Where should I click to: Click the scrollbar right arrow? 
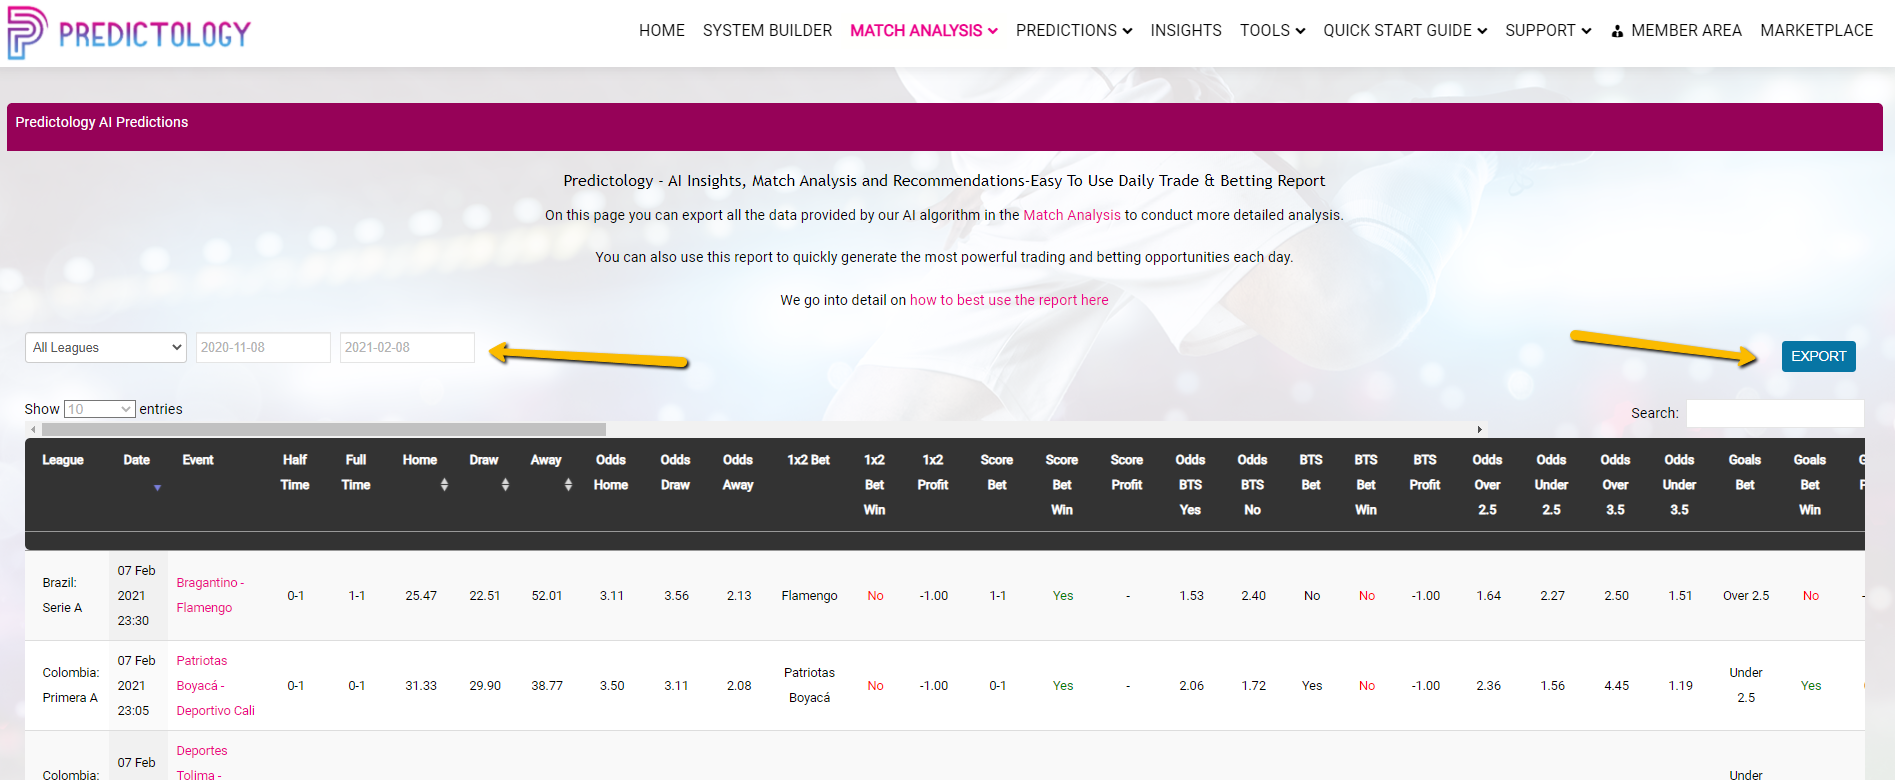(x=1479, y=430)
